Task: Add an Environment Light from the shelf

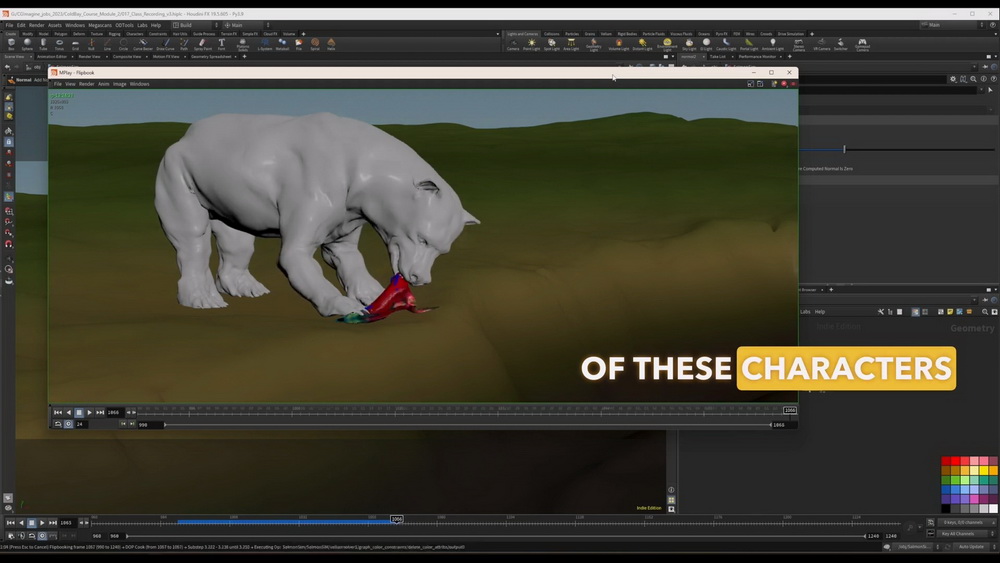Action: [x=667, y=45]
